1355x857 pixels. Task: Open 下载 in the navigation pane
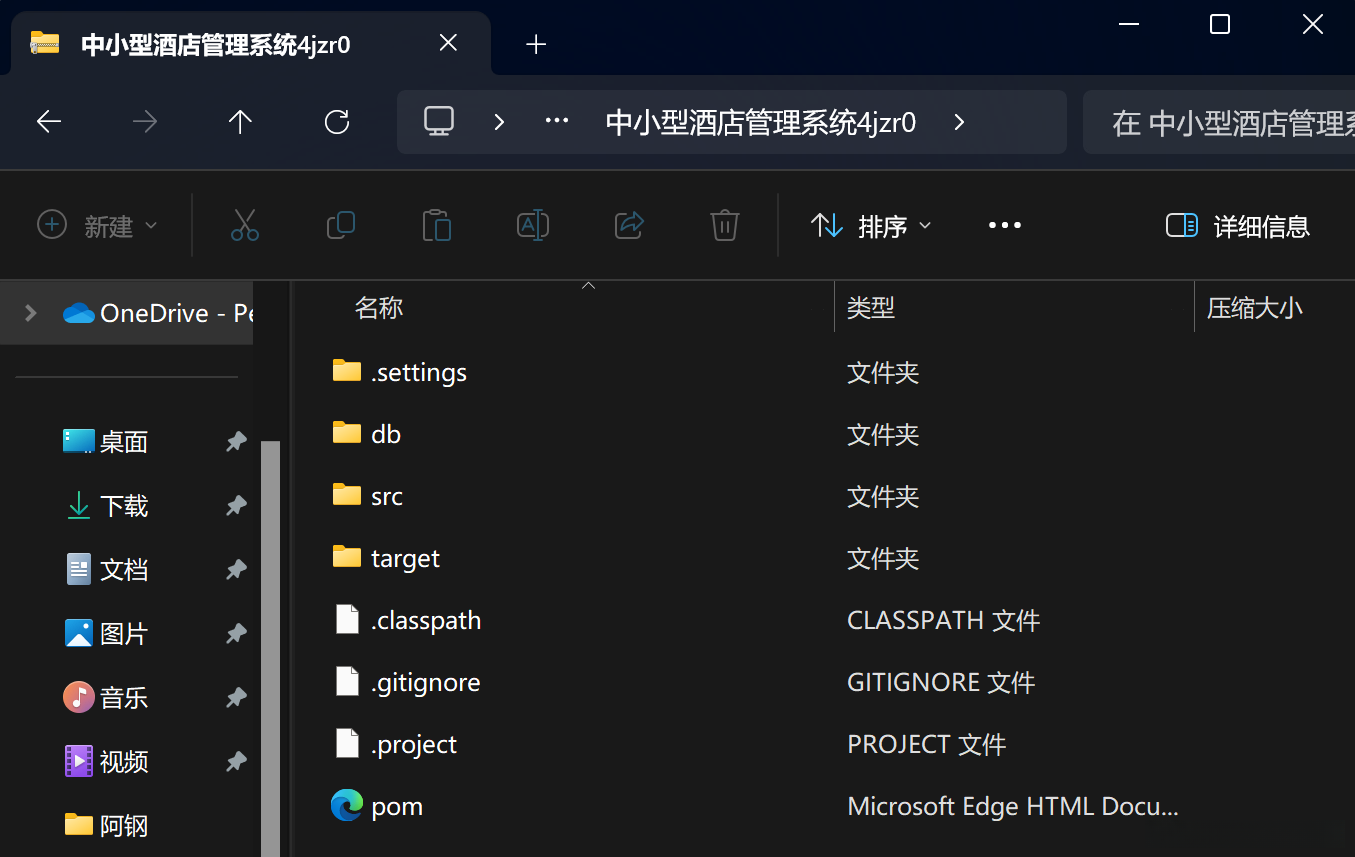124,506
